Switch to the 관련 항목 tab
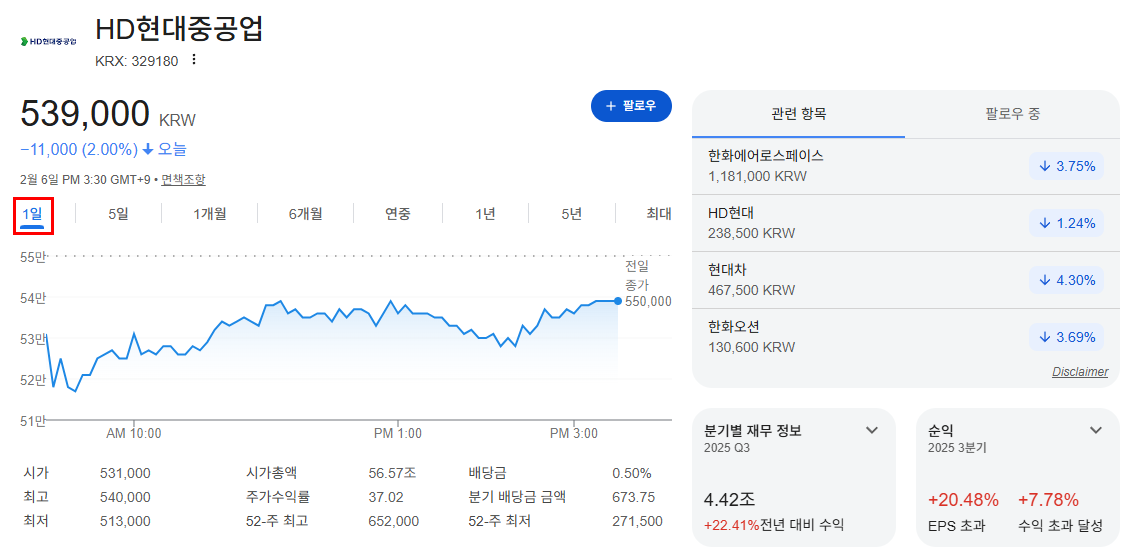 (x=798, y=114)
